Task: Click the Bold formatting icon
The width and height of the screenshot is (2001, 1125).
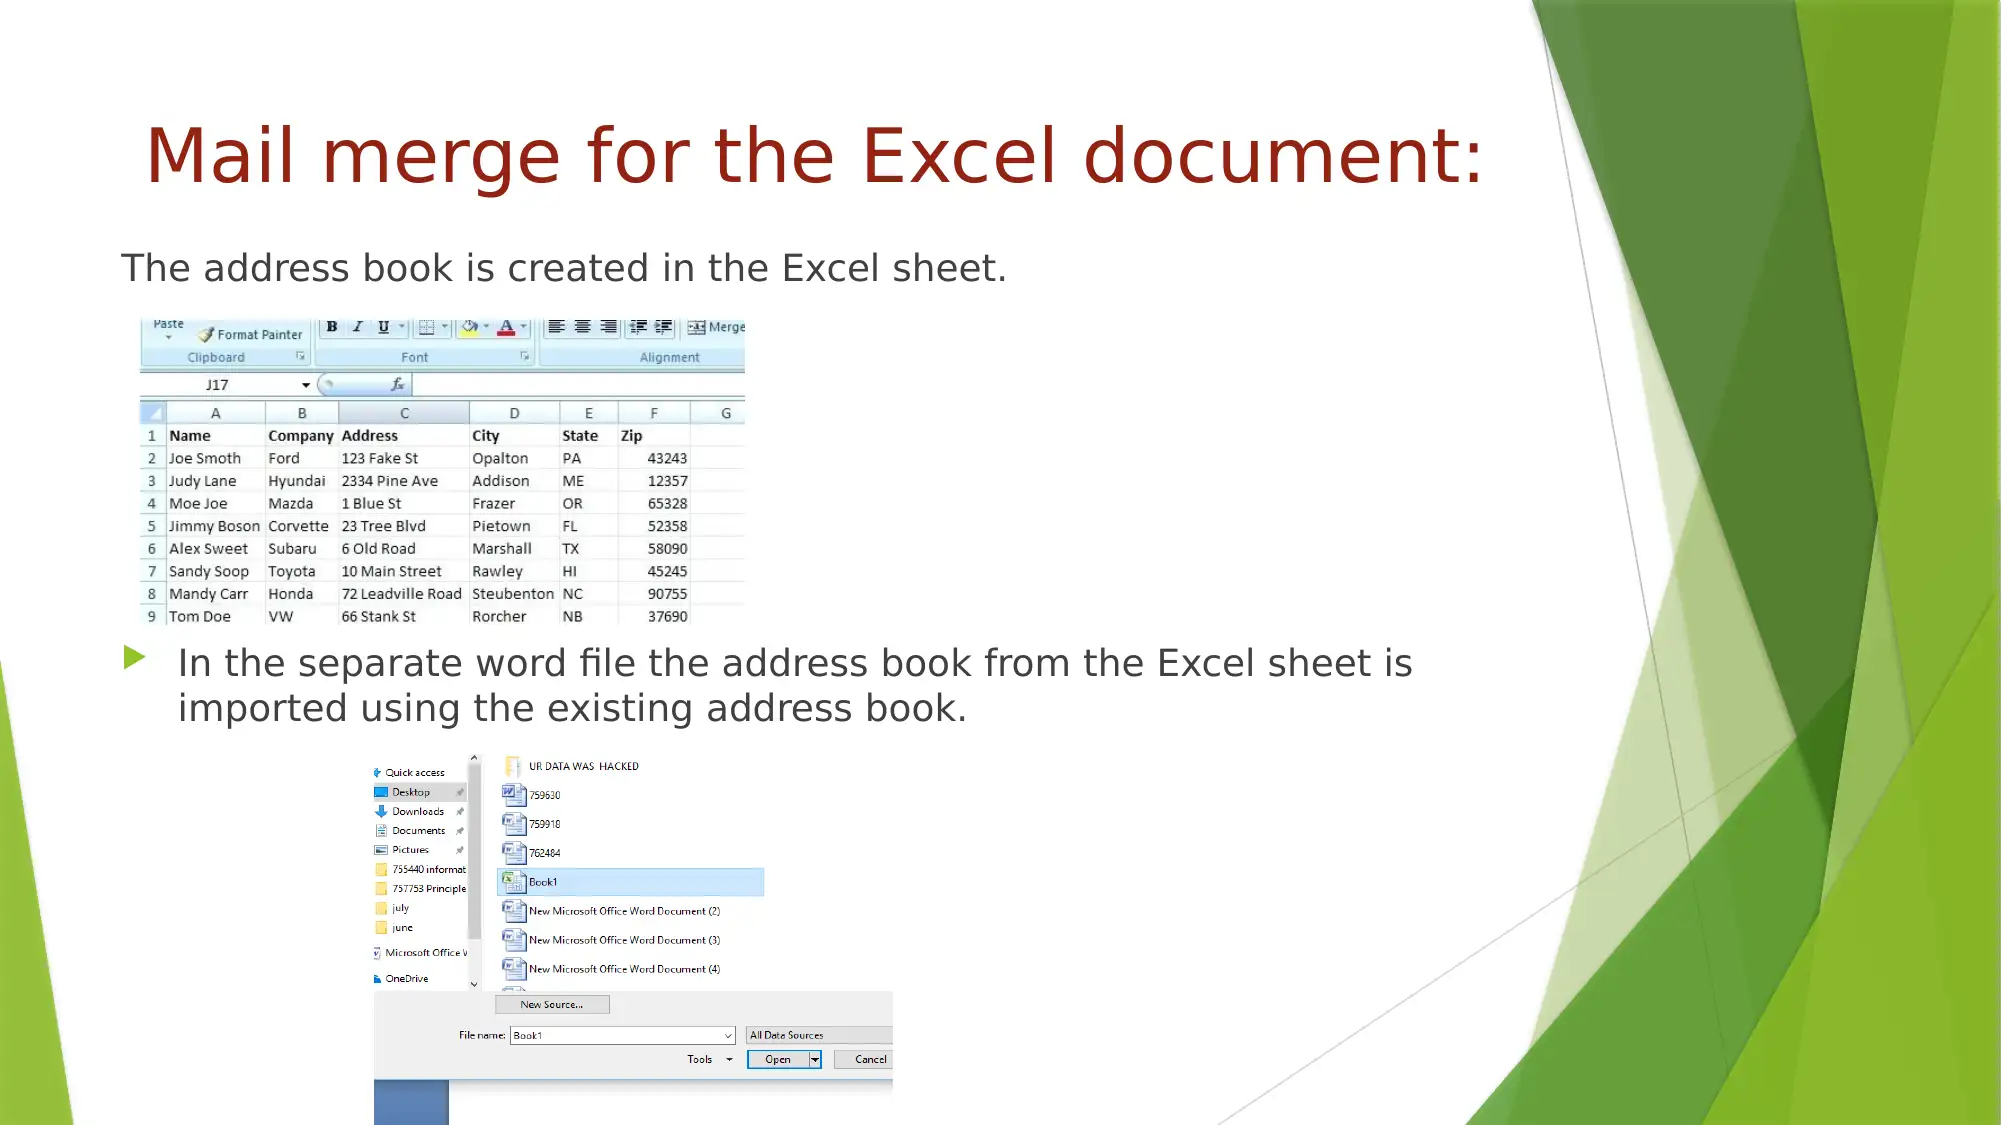Action: coord(330,327)
